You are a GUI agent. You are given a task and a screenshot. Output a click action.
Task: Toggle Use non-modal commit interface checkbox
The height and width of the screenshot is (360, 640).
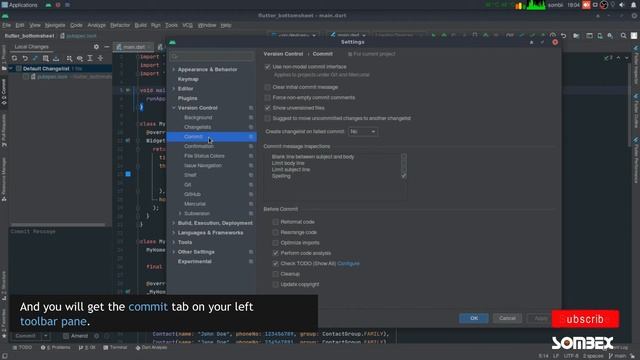pos(268,67)
